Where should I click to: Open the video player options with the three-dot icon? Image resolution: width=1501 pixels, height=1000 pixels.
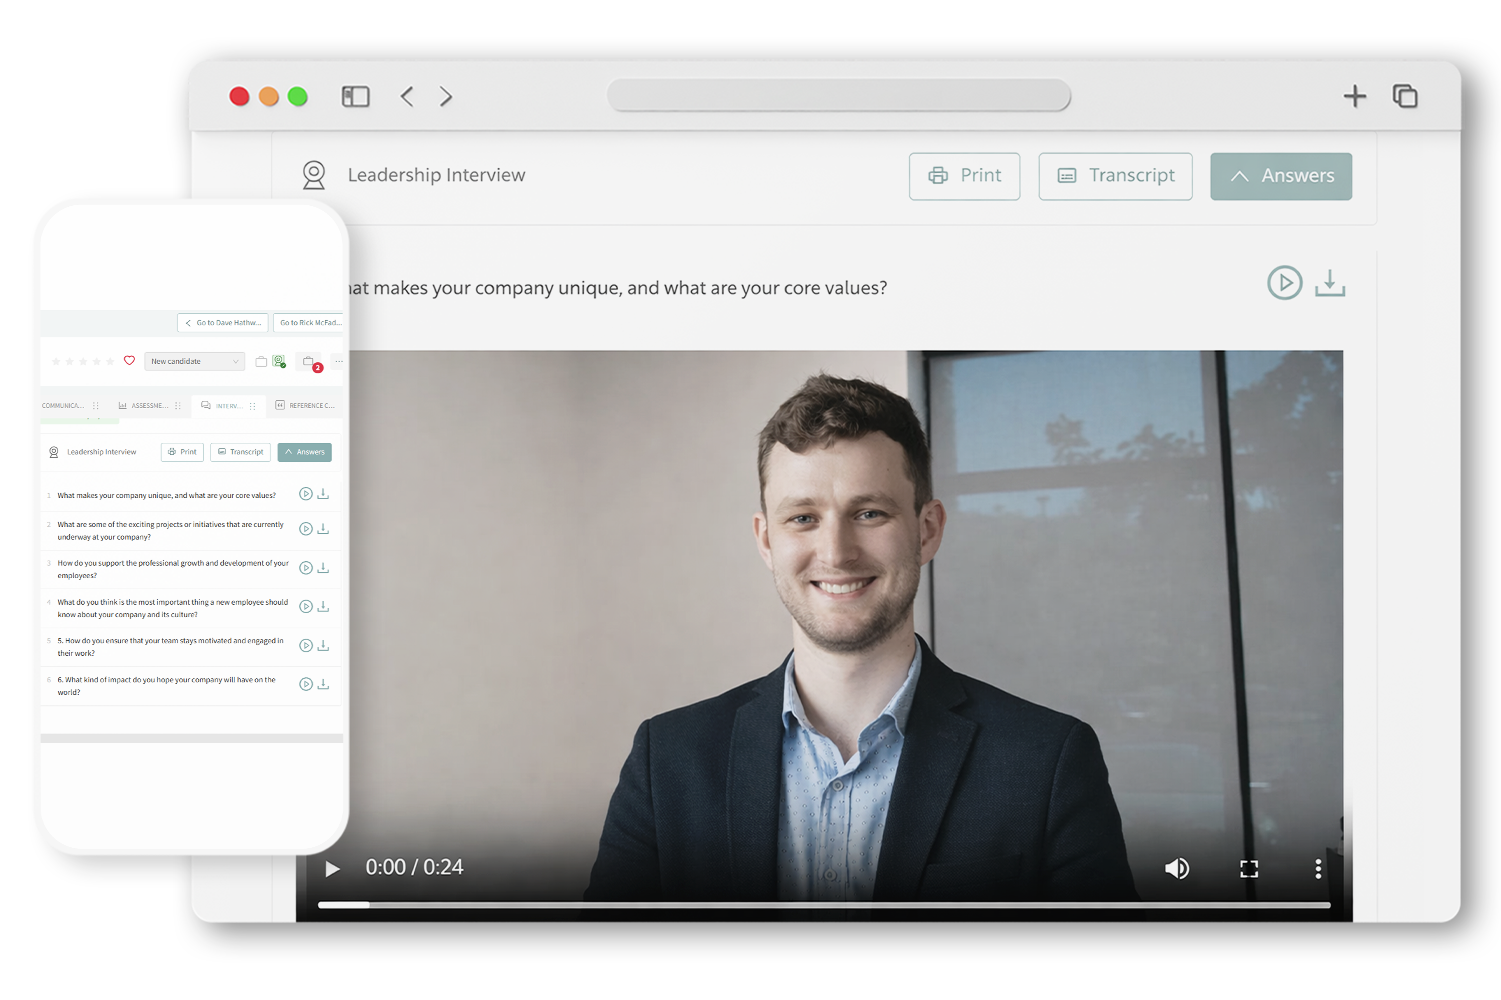[x=1318, y=868]
